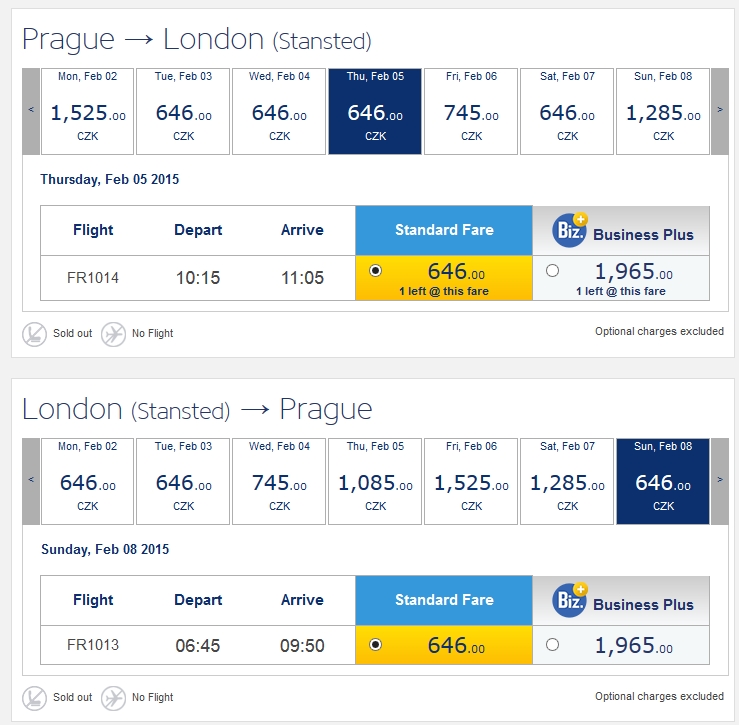Click the Standard Fare header for outbound flight
739x725 pixels.
click(x=444, y=230)
